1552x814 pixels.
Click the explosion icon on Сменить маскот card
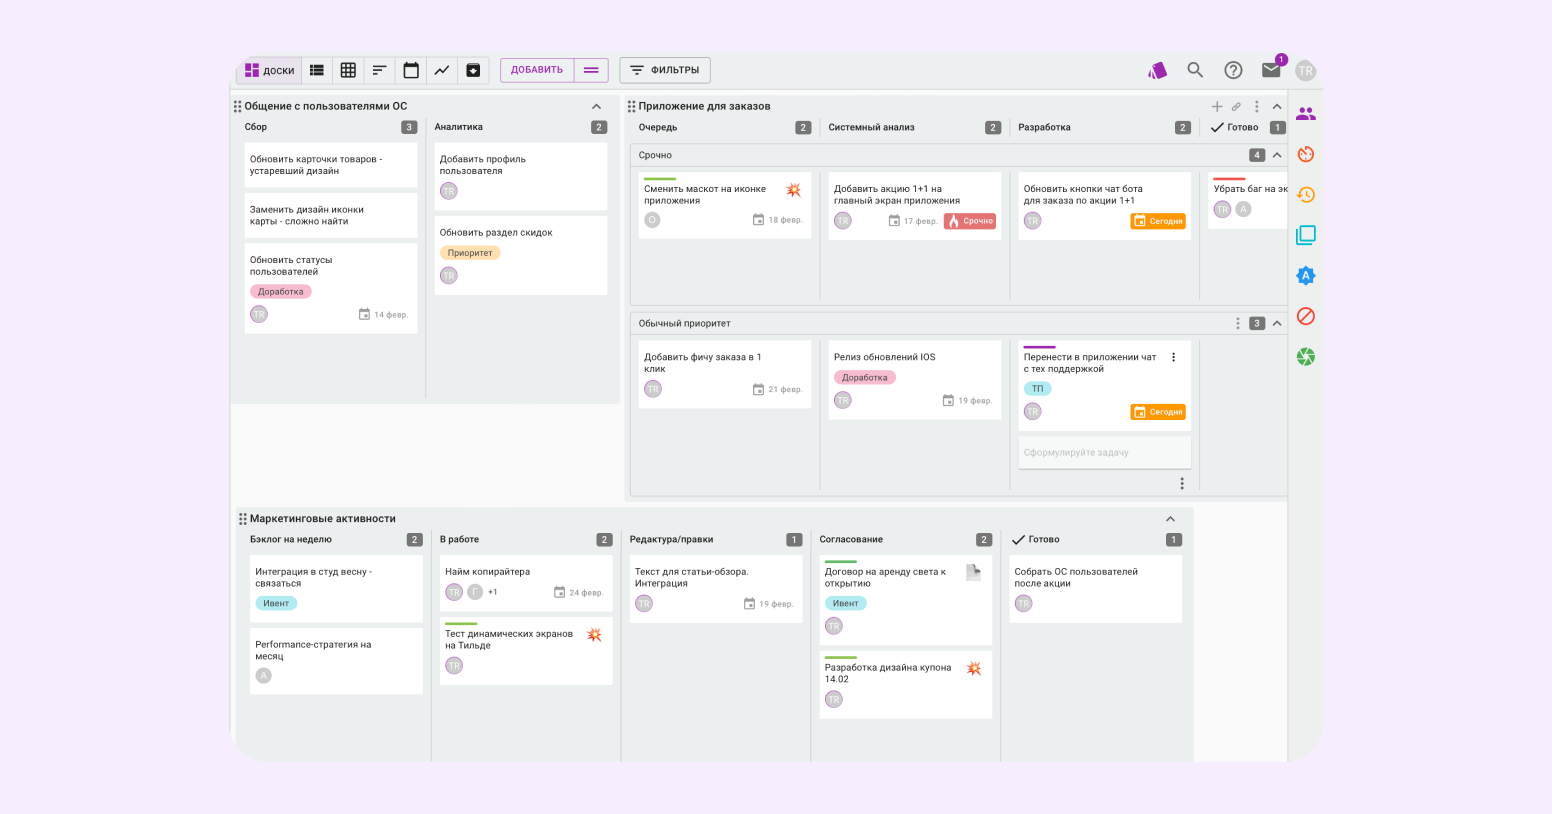793,189
